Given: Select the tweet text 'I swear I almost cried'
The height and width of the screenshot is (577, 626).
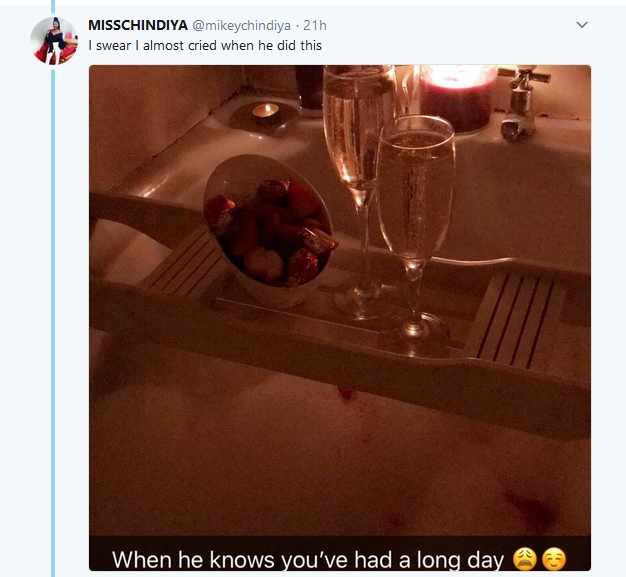Looking at the screenshot, I should tap(153, 46).
